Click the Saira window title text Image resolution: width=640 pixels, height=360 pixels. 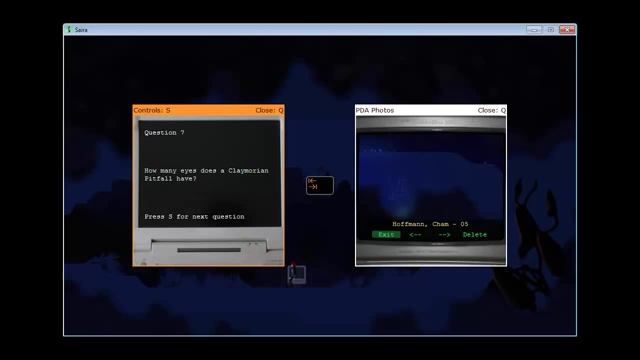(x=81, y=30)
